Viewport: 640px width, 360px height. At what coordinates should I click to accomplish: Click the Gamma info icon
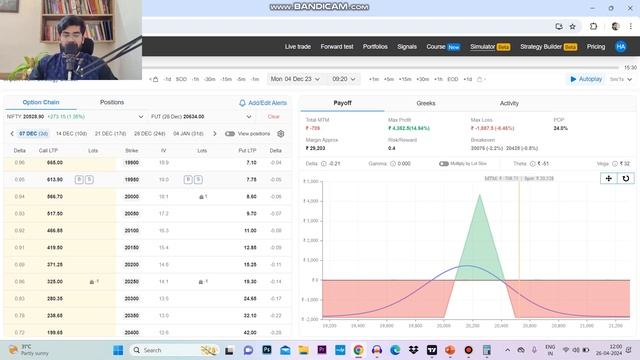coord(393,164)
